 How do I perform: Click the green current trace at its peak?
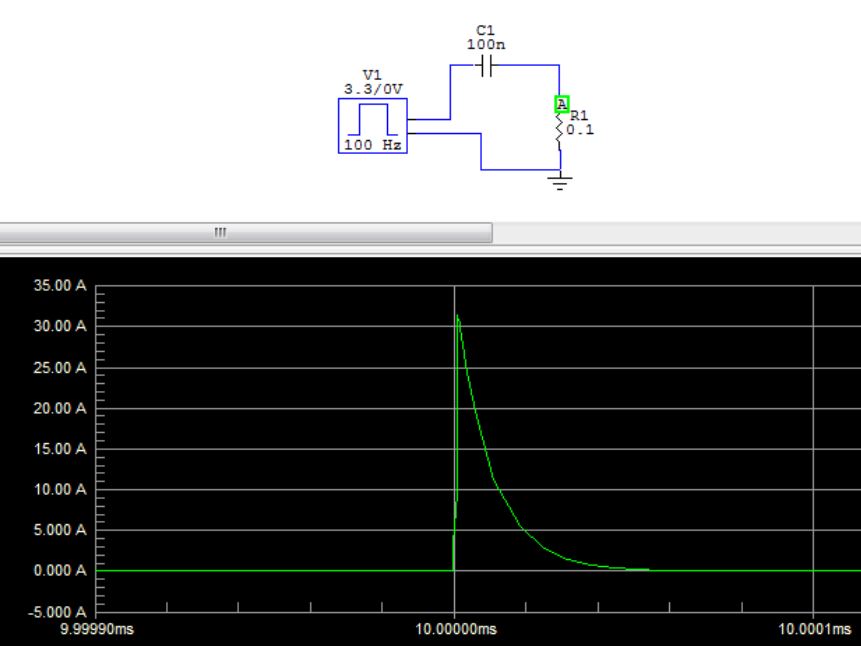[x=457, y=315]
